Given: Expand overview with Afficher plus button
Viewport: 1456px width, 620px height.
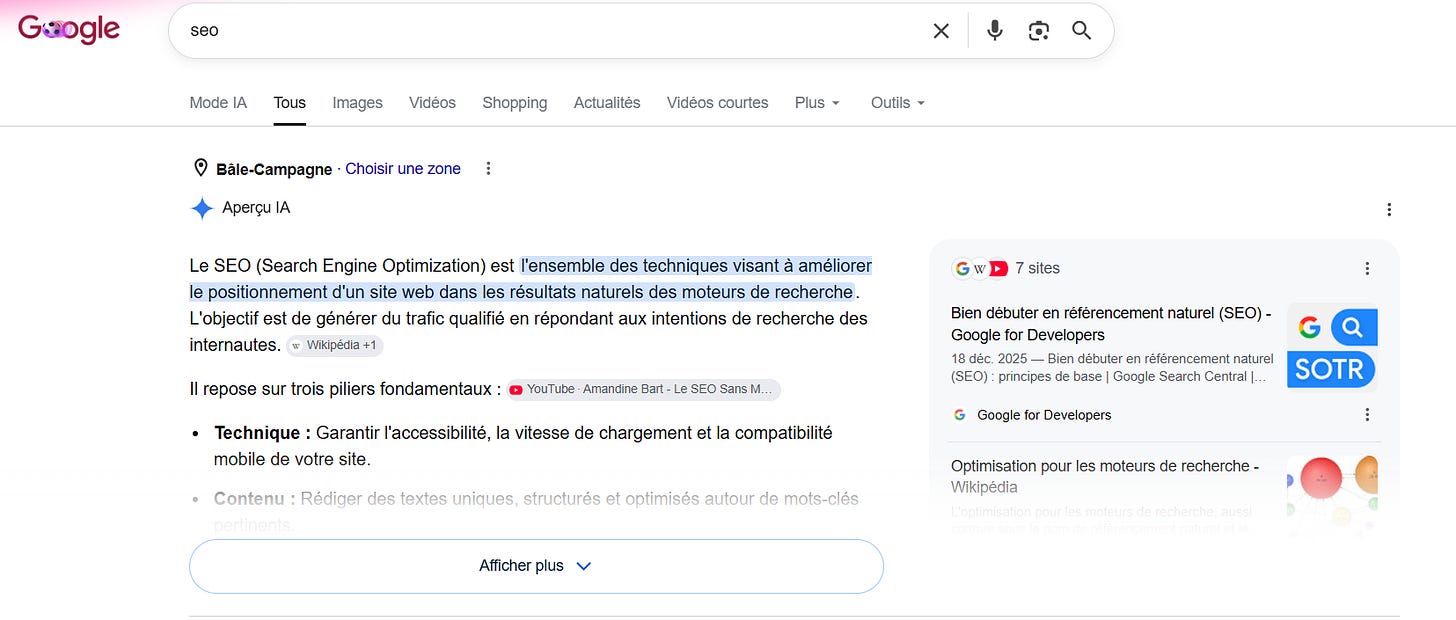Looking at the screenshot, I should [x=536, y=566].
